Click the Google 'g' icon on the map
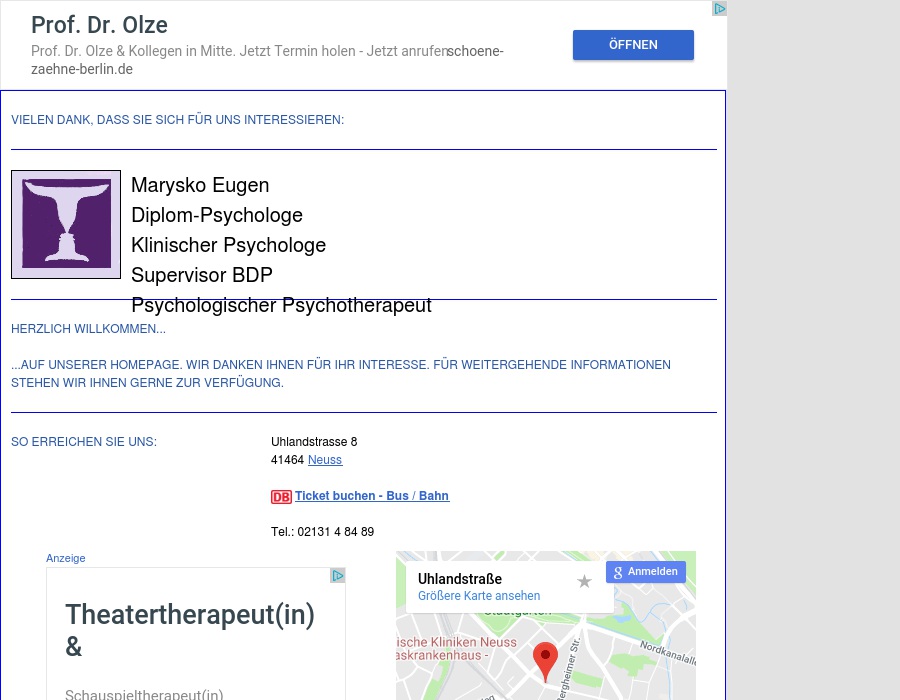This screenshot has height=700, width=900. click(618, 572)
